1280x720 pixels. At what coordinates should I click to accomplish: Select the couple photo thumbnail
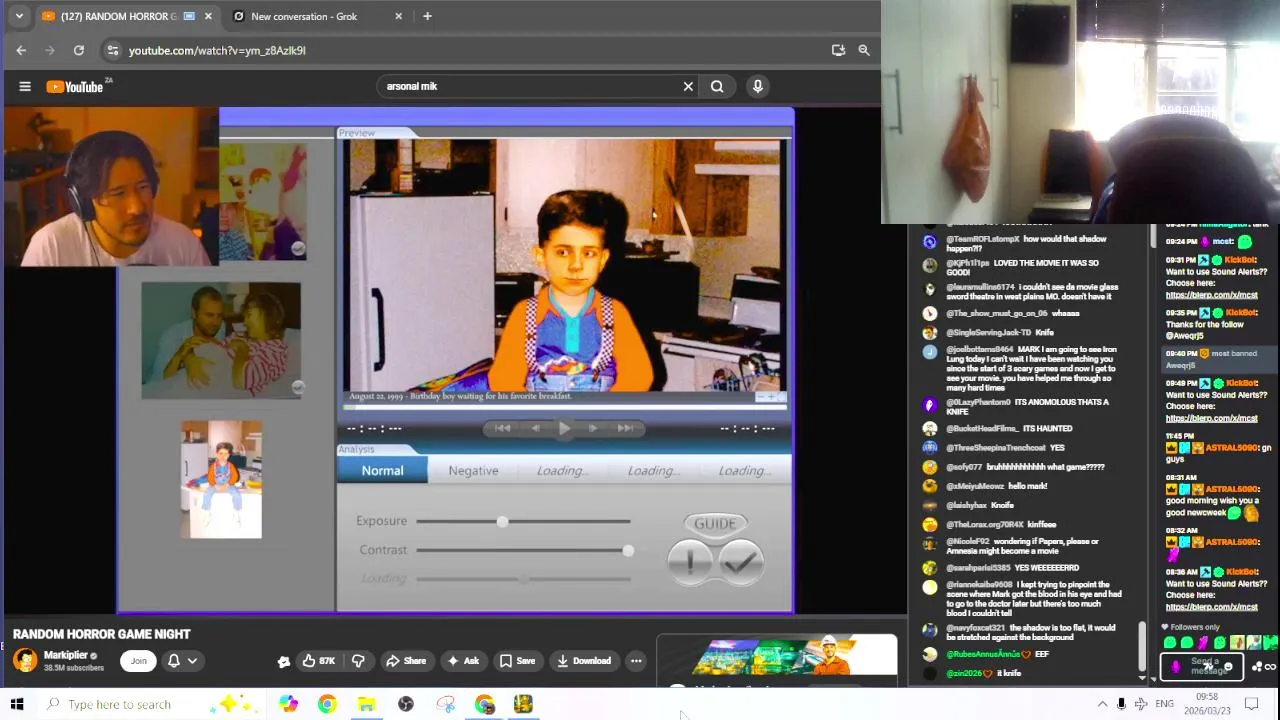click(221, 341)
